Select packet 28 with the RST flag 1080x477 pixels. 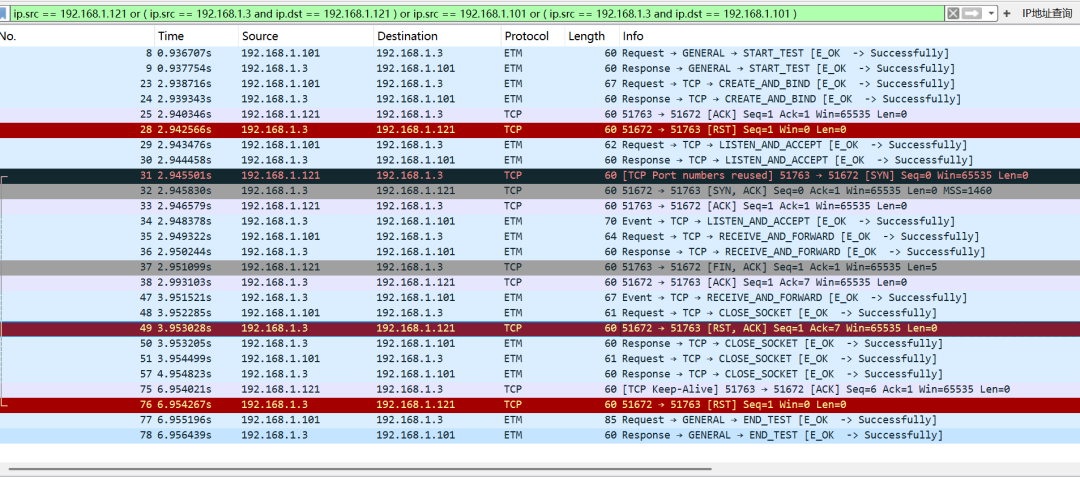tap(500, 130)
